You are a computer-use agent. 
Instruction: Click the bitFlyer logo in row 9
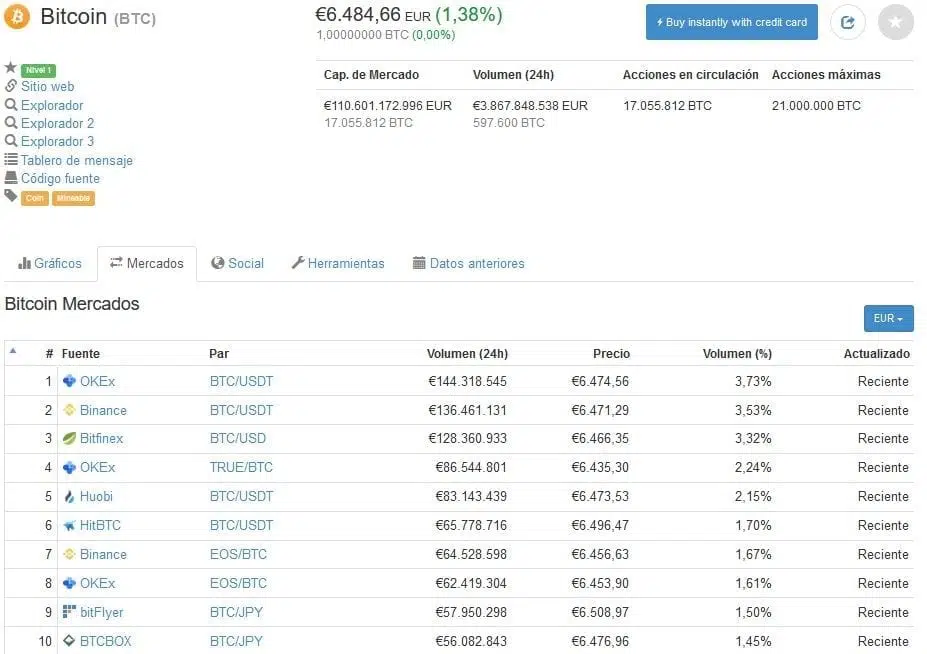(69, 611)
